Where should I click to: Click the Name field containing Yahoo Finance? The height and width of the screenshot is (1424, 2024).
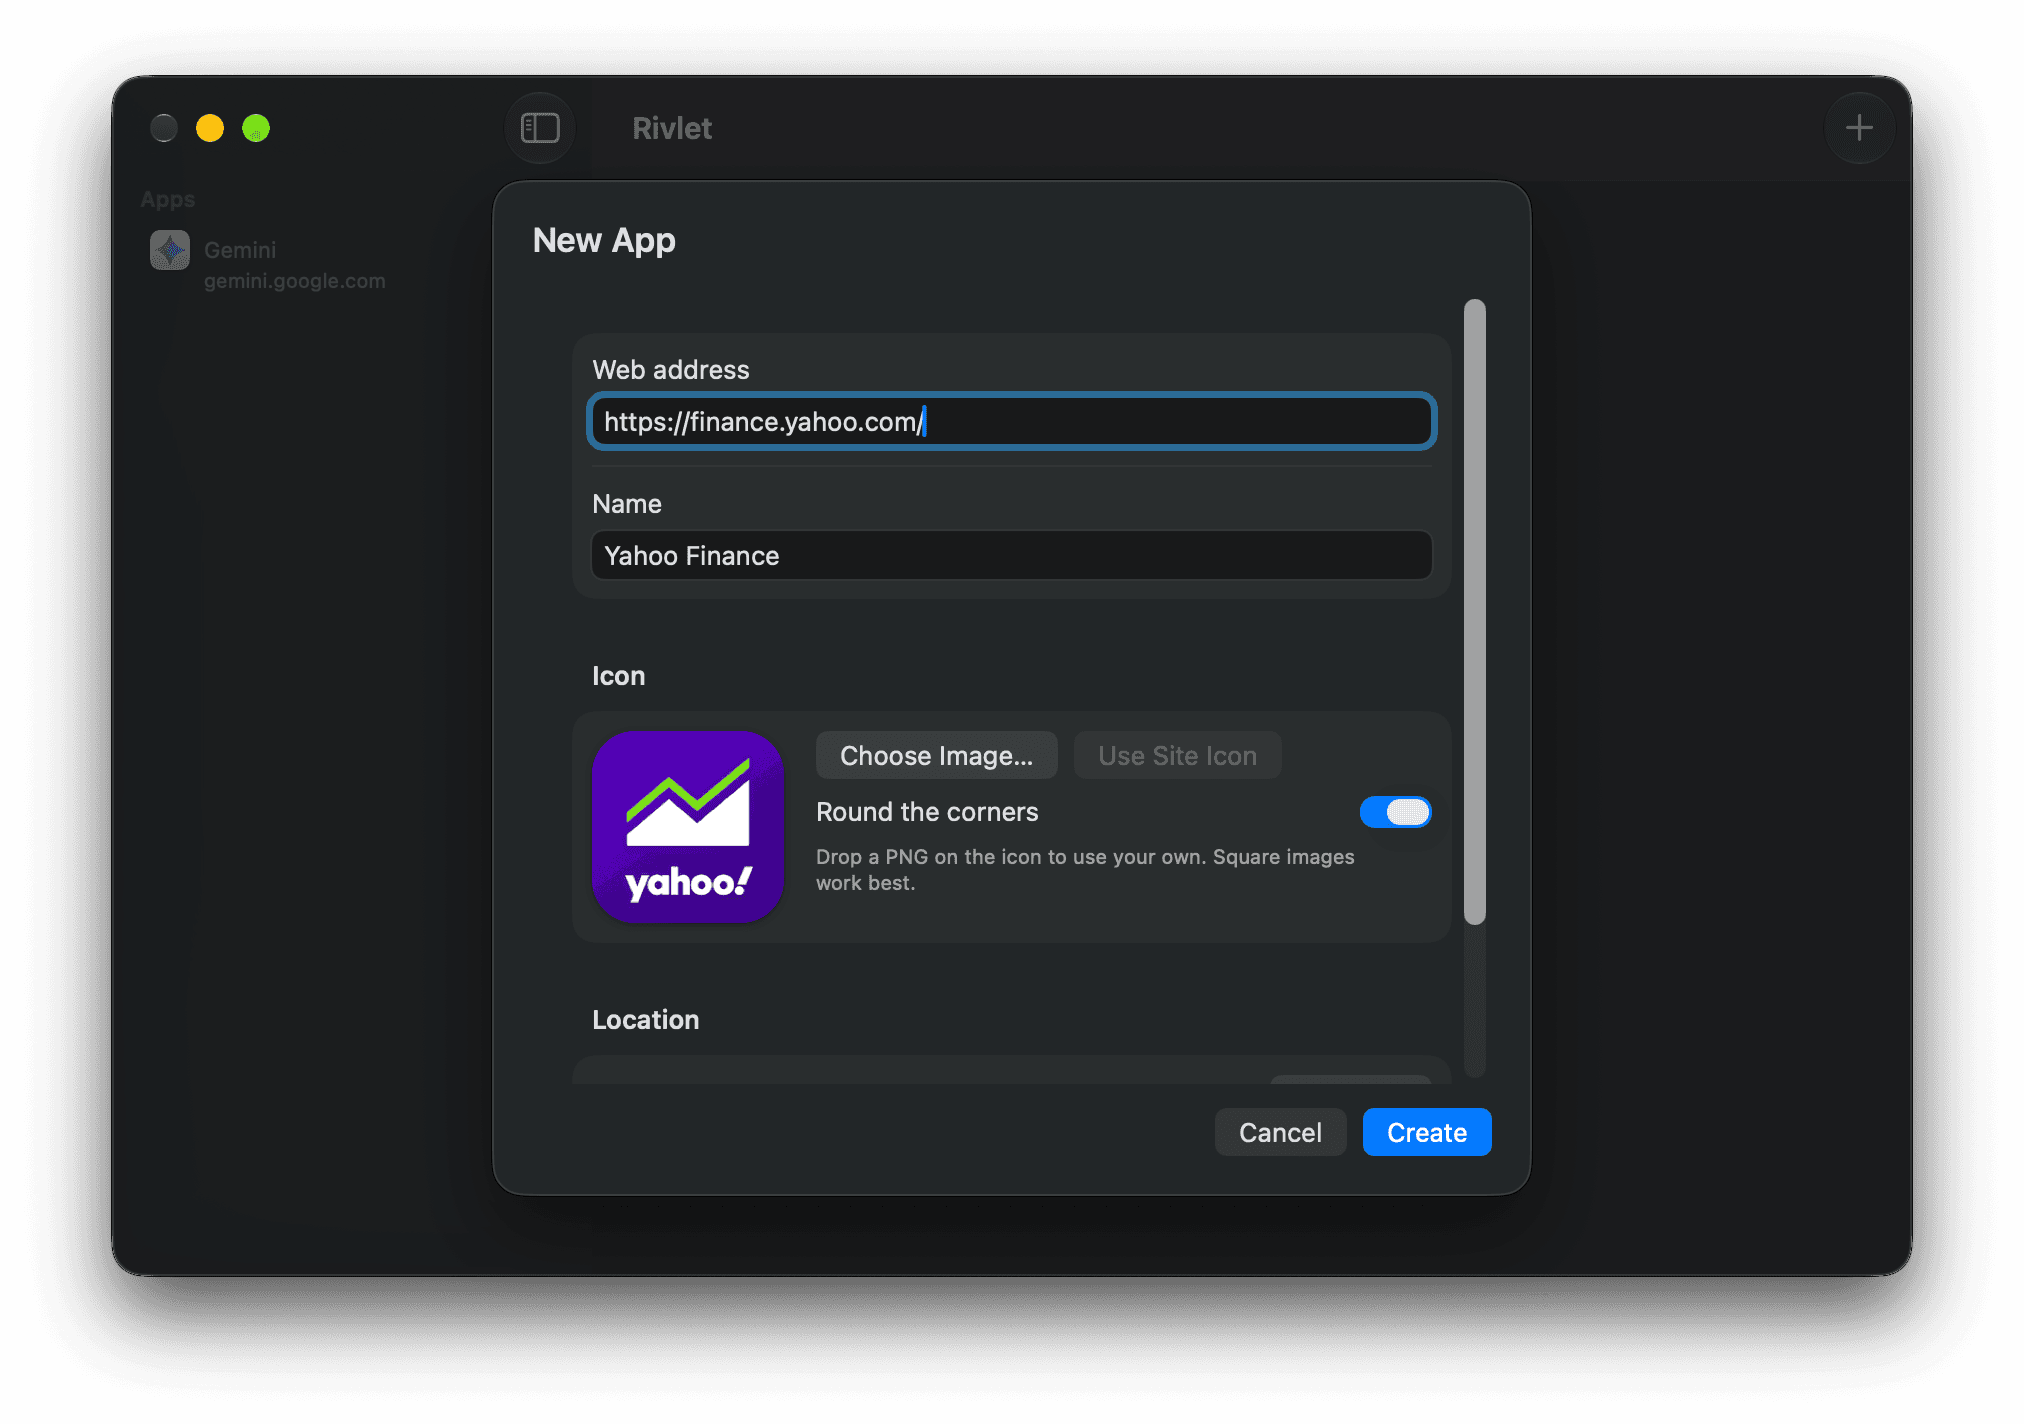(x=1012, y=556)
